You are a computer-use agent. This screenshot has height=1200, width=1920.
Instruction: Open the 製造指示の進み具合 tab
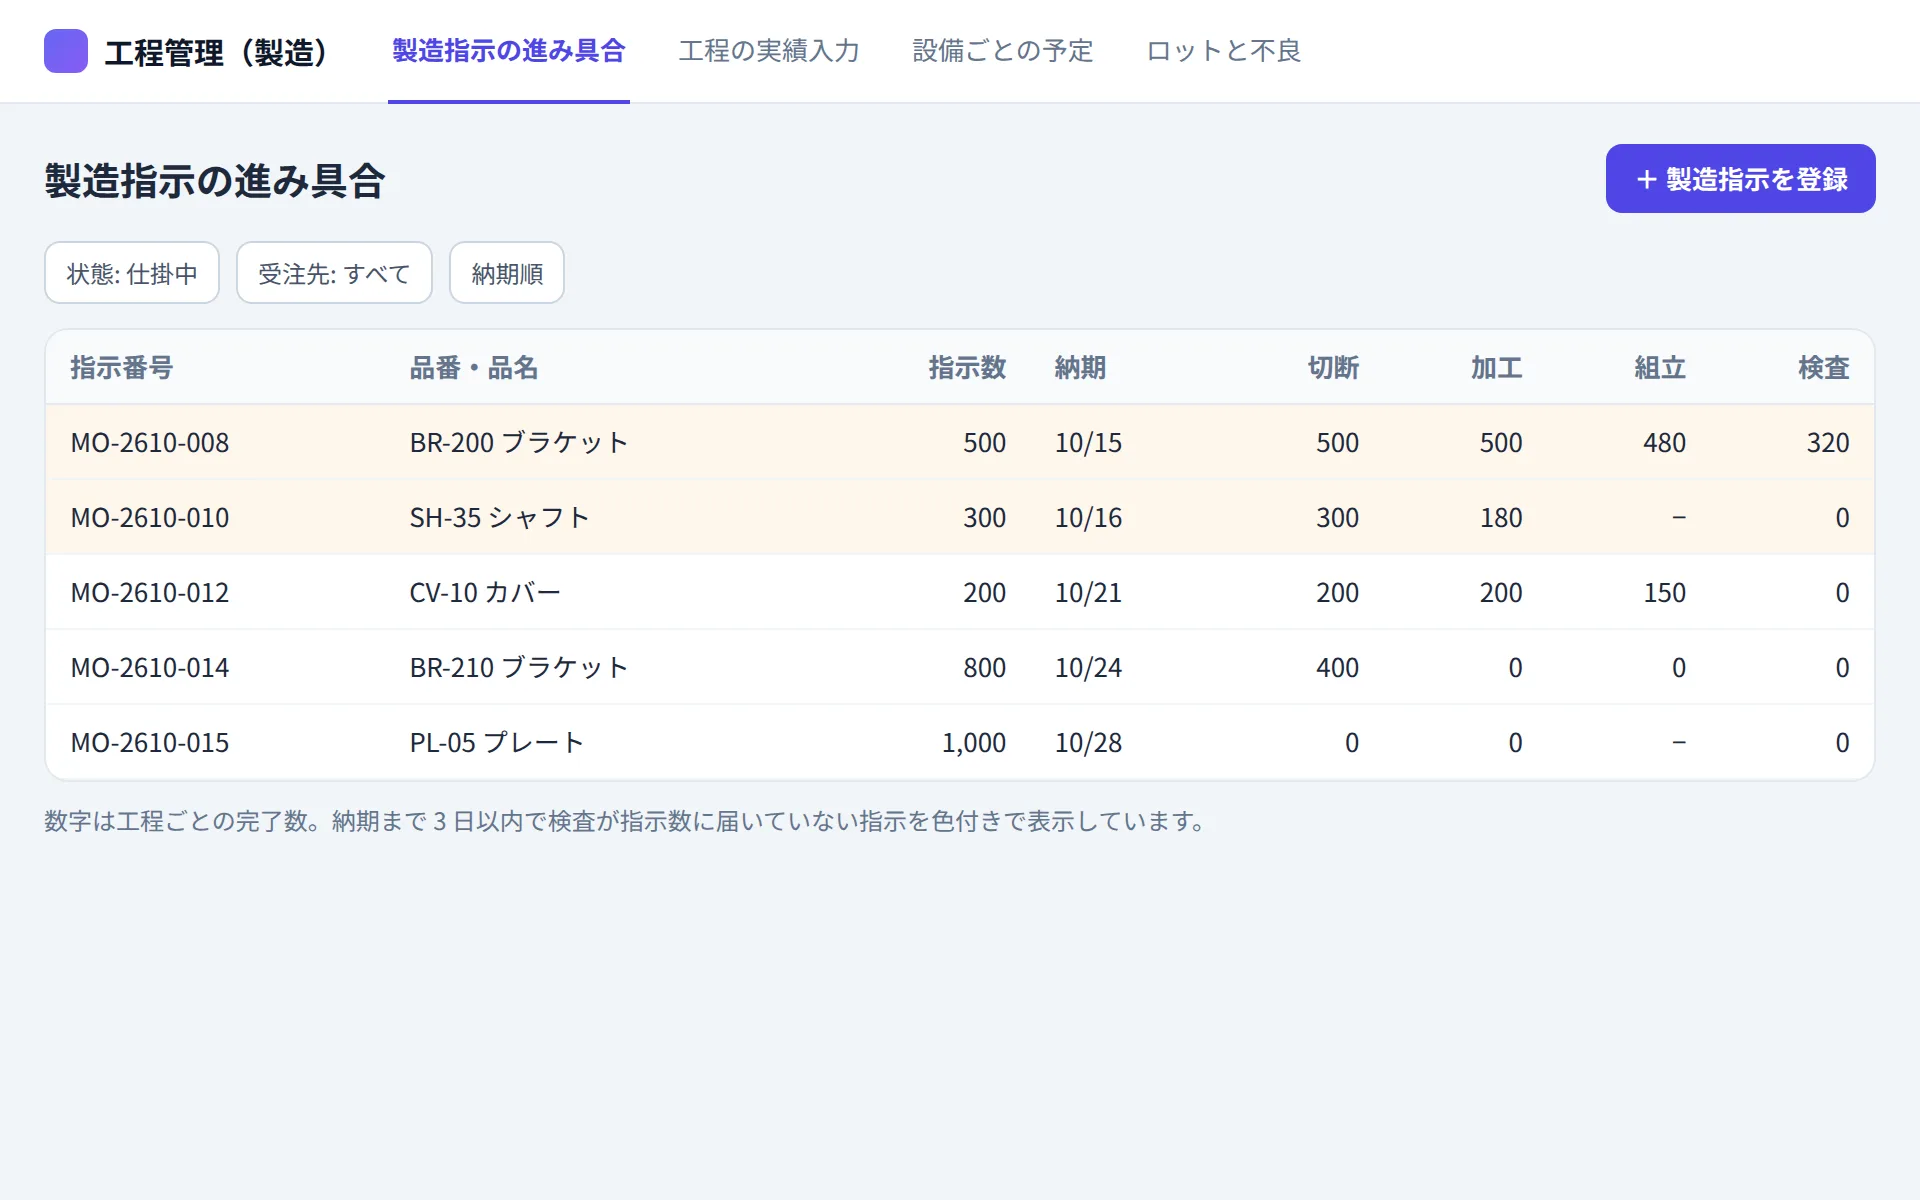click(509, 51)
